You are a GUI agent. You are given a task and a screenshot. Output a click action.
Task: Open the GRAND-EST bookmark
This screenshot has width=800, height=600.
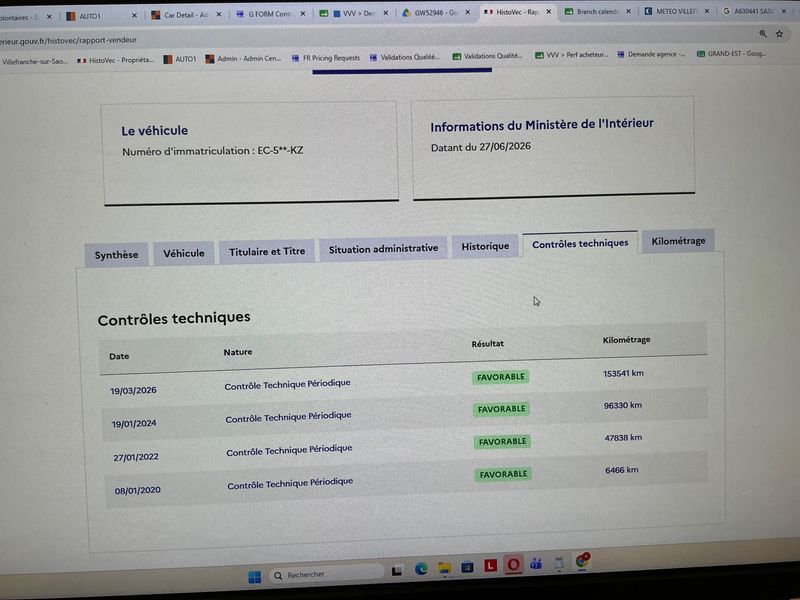click(x=732, y=54)
